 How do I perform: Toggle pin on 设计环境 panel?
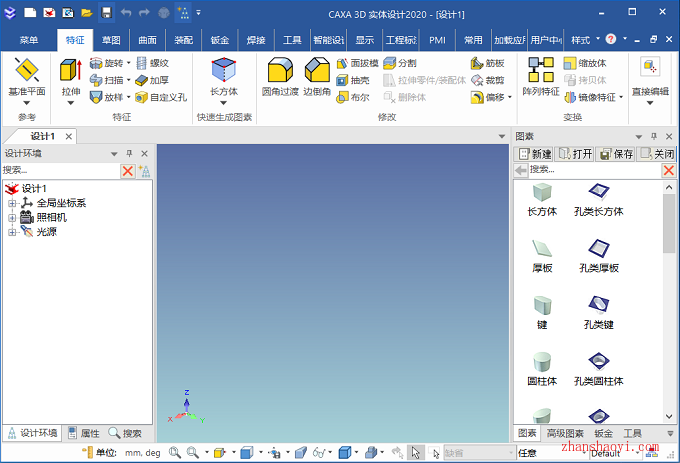pyautogui.click(x=129, y=153)
